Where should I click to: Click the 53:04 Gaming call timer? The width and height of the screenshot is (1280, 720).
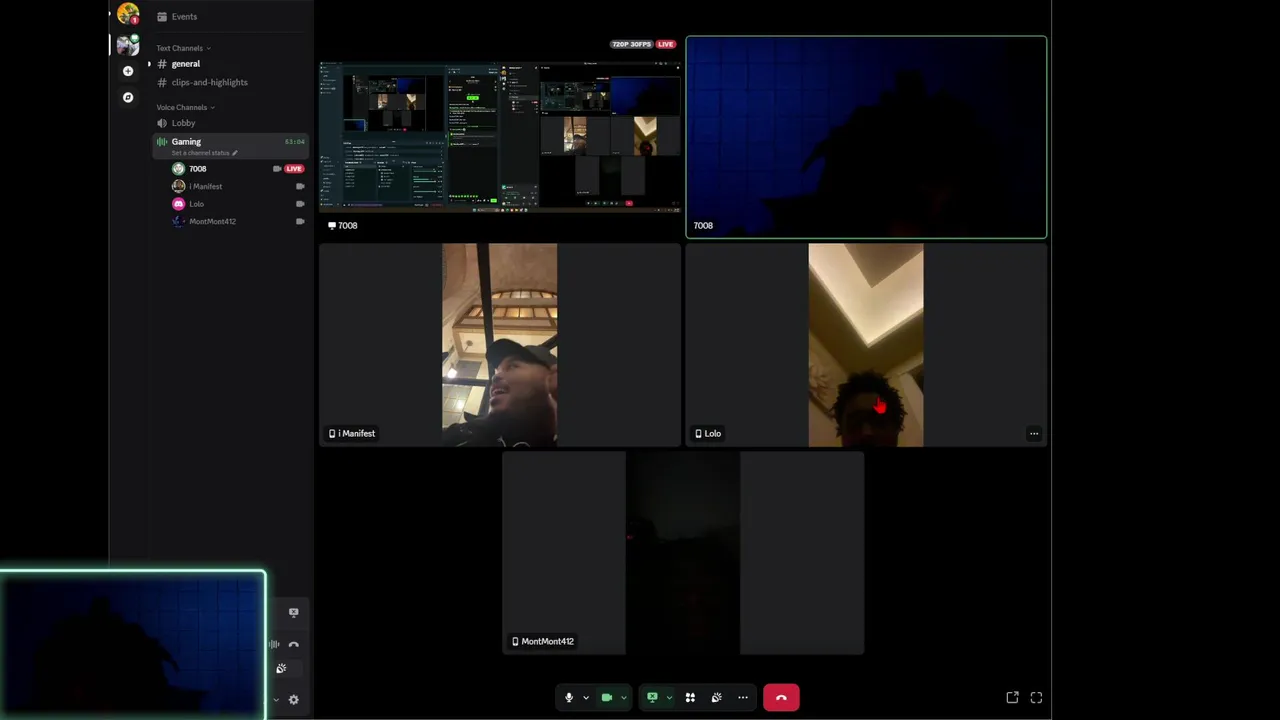[294, 142]
